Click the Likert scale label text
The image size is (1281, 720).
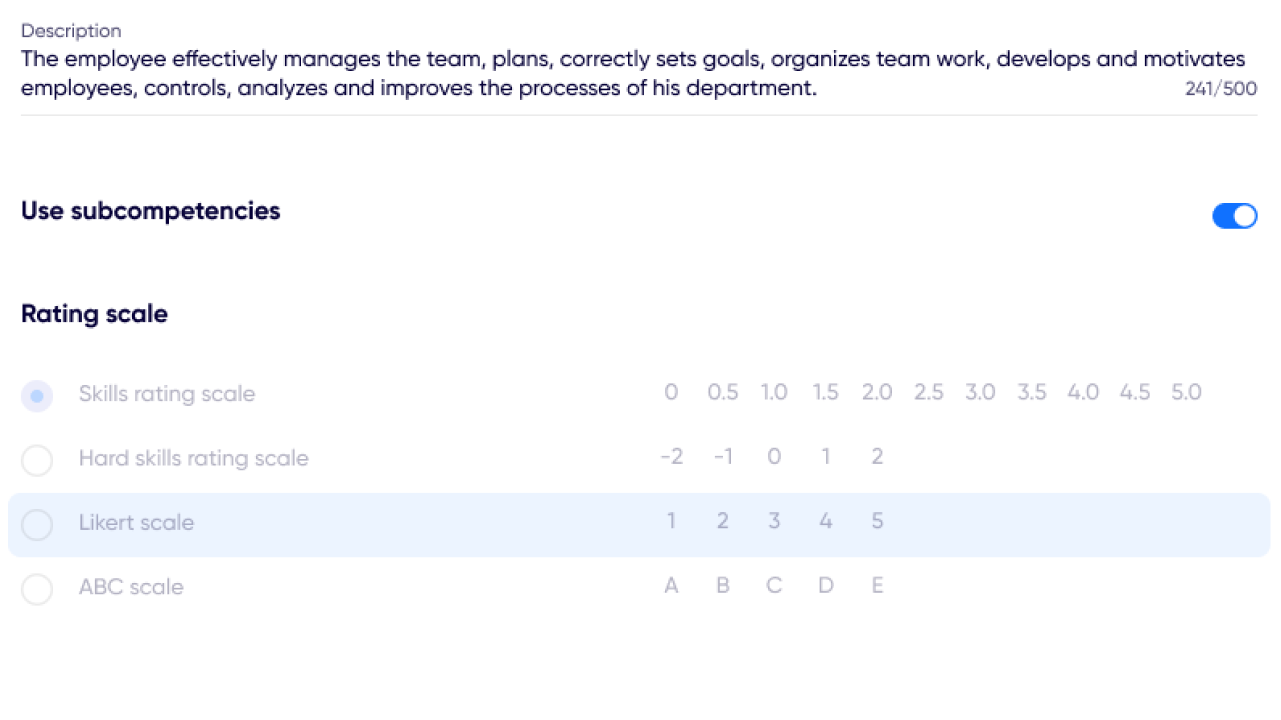pyautogui.click(x=136, y=523)
